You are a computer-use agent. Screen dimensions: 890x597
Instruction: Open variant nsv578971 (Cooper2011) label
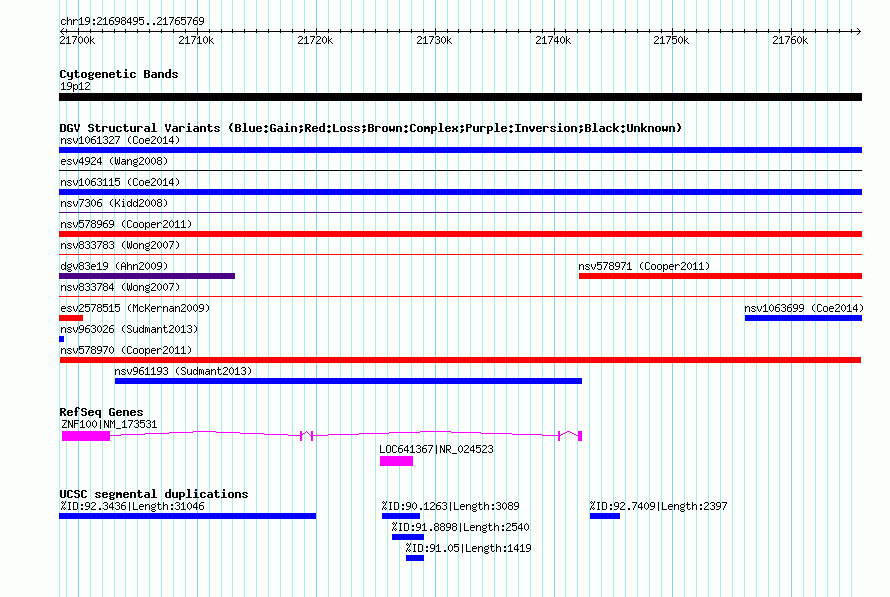[644, 266]
